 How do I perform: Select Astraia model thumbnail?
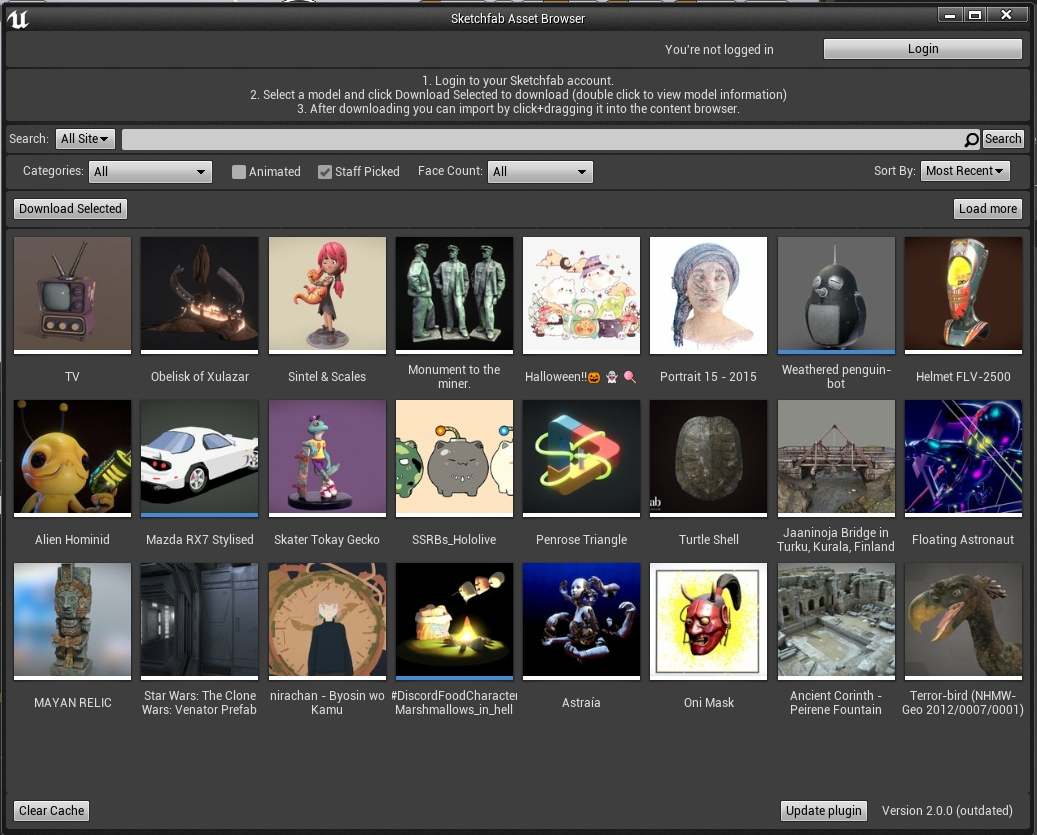[x=581, y=621]
